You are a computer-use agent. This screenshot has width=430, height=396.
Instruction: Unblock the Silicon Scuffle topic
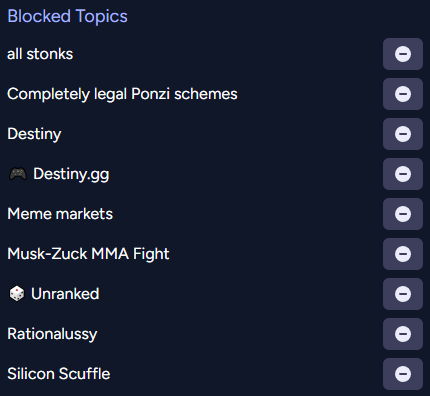[x=403, y=374]
